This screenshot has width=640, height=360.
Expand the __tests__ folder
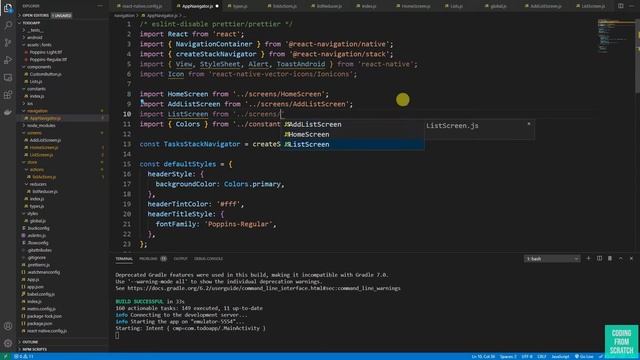pyautogui.click(x=35, y=30)
